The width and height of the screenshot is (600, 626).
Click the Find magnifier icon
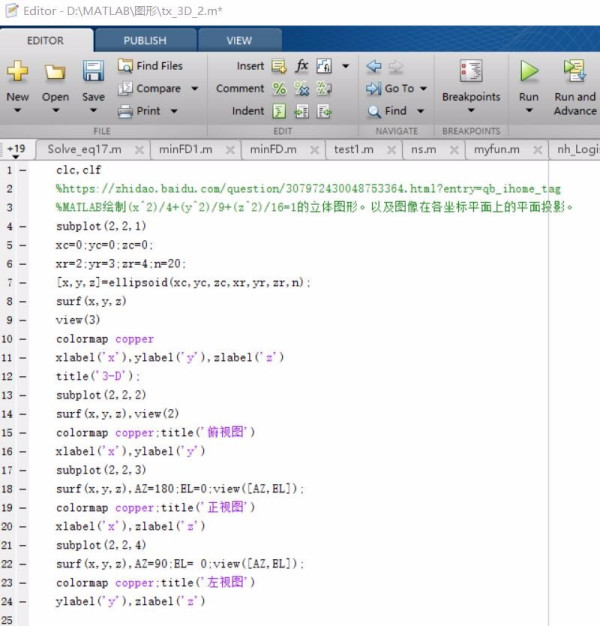point(374,111)
